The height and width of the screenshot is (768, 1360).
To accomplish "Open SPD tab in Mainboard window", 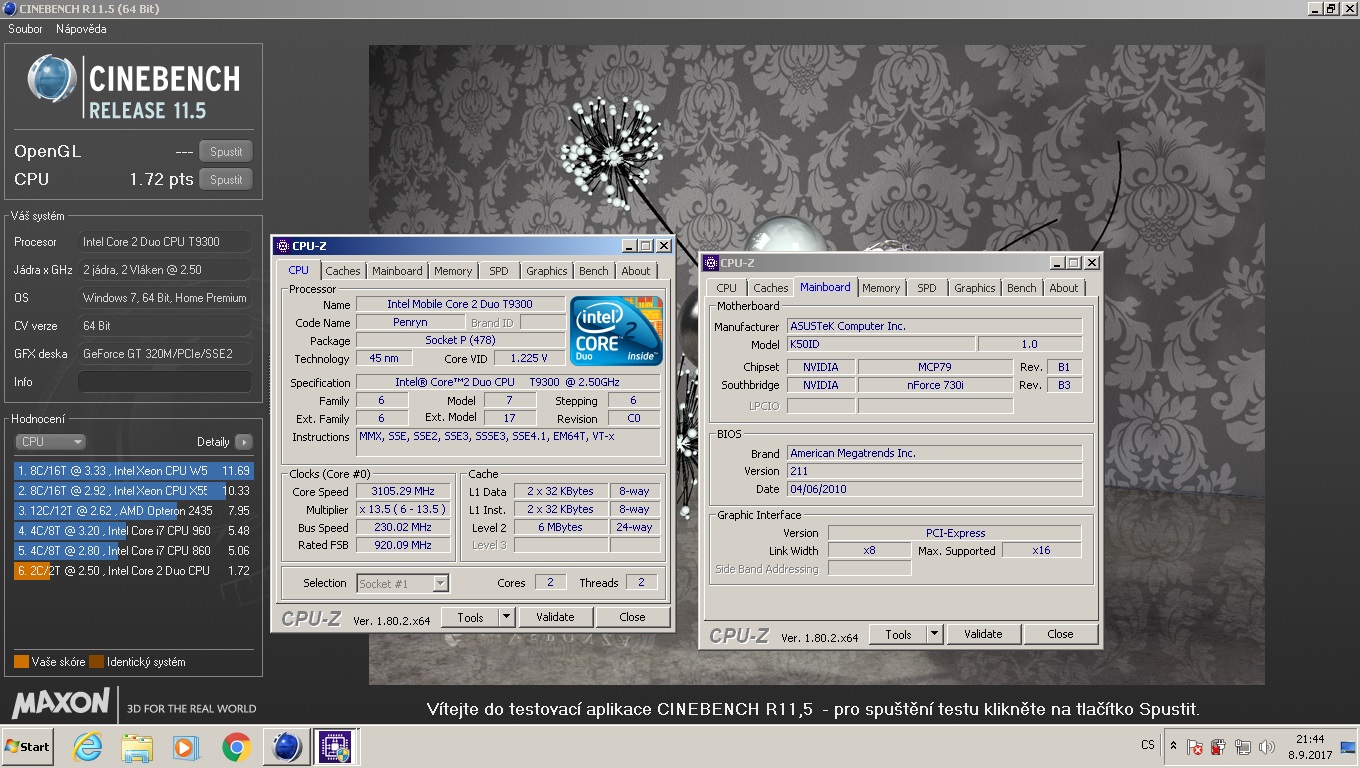I will (x=927, y=288).
